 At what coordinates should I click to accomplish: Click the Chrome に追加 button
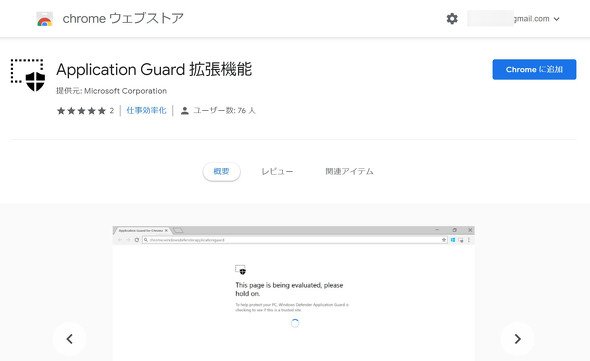[534, 69]
